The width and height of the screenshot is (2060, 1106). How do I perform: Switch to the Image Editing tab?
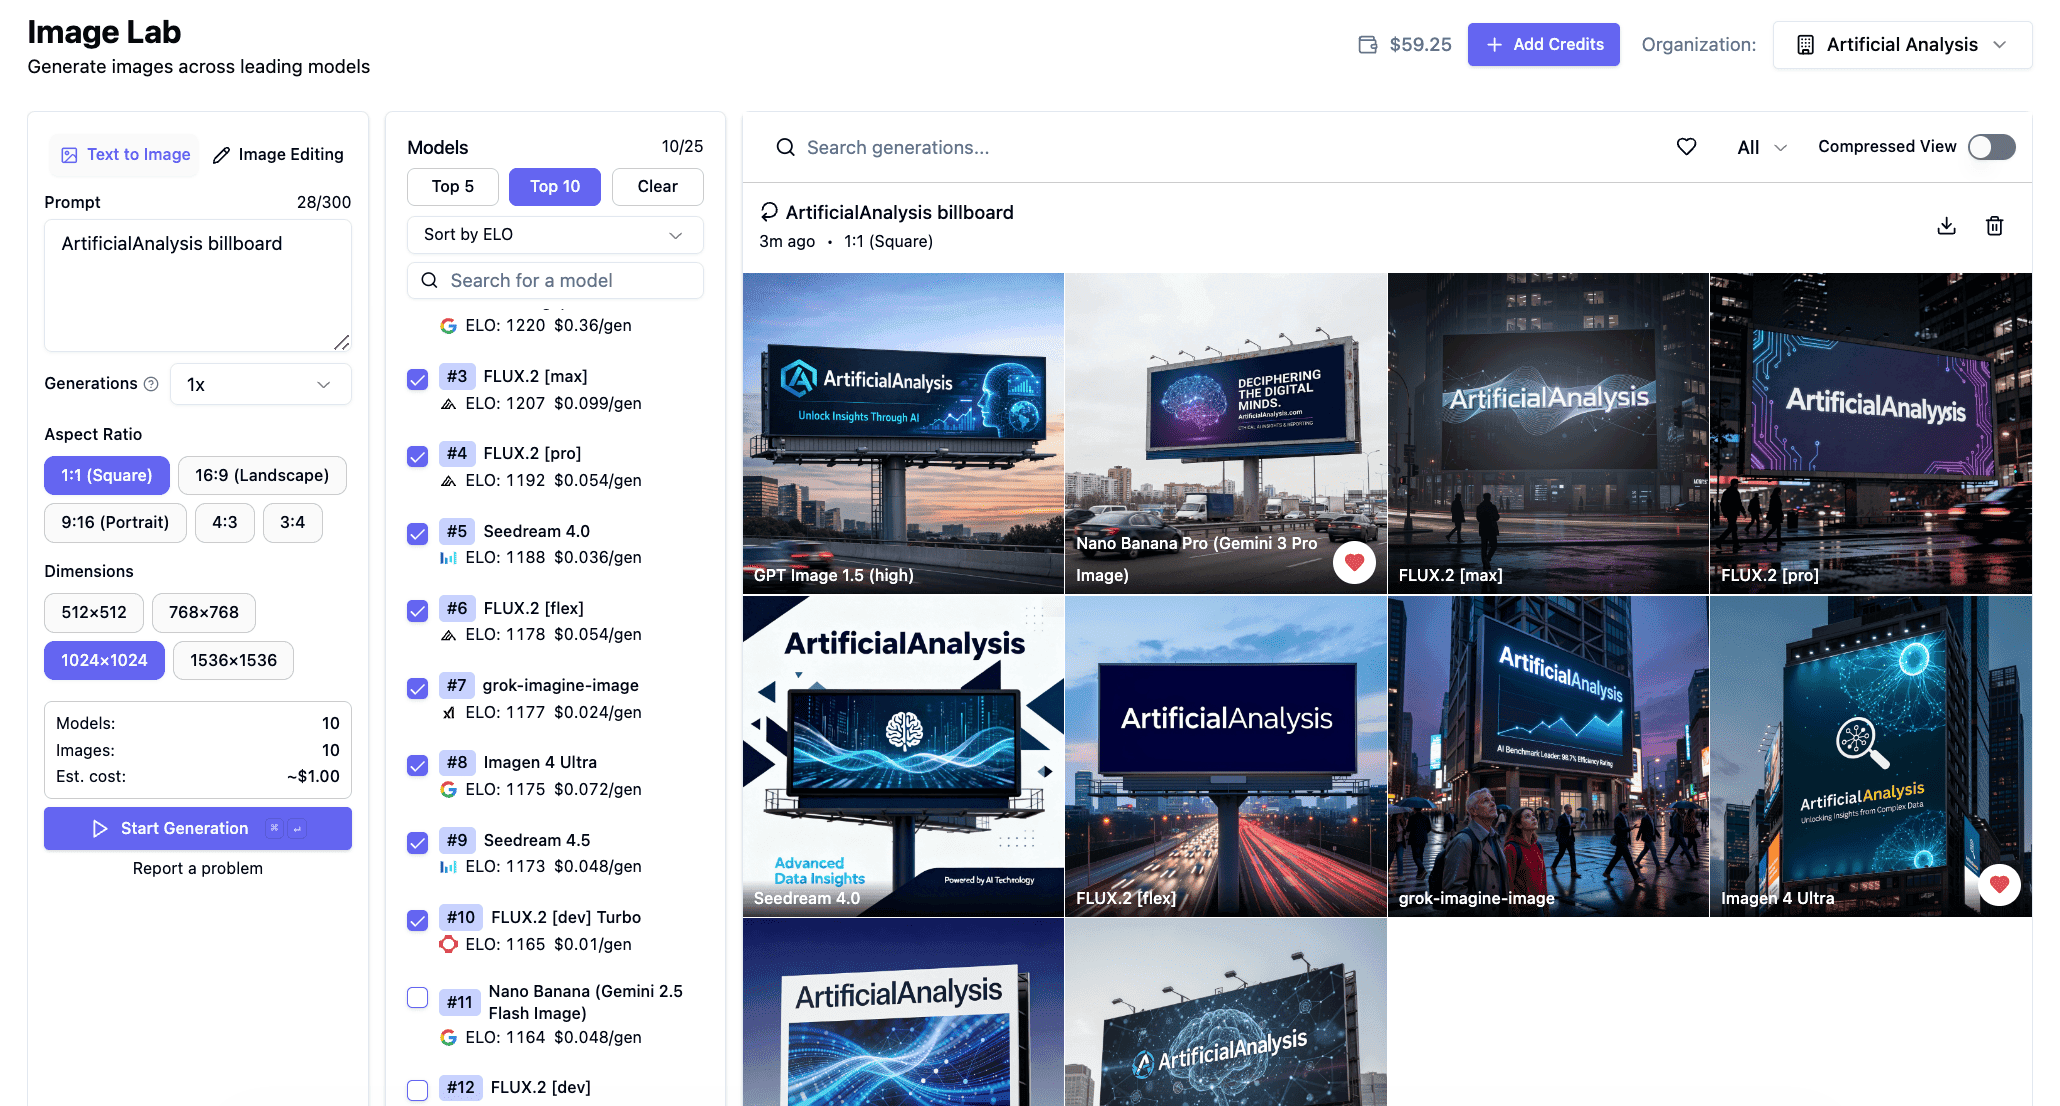(278, 155)
